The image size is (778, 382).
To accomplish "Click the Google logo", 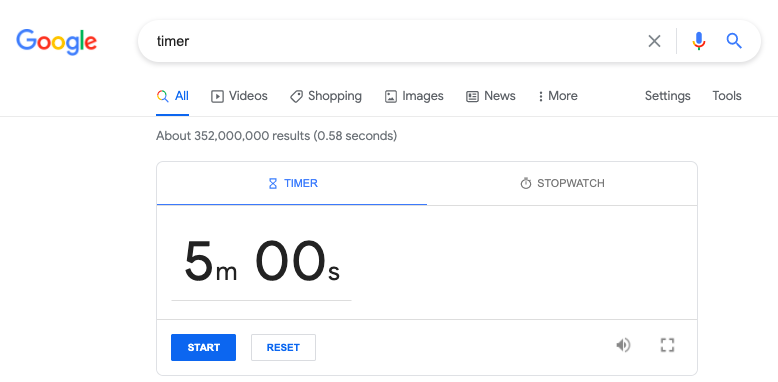I will 57,42.
